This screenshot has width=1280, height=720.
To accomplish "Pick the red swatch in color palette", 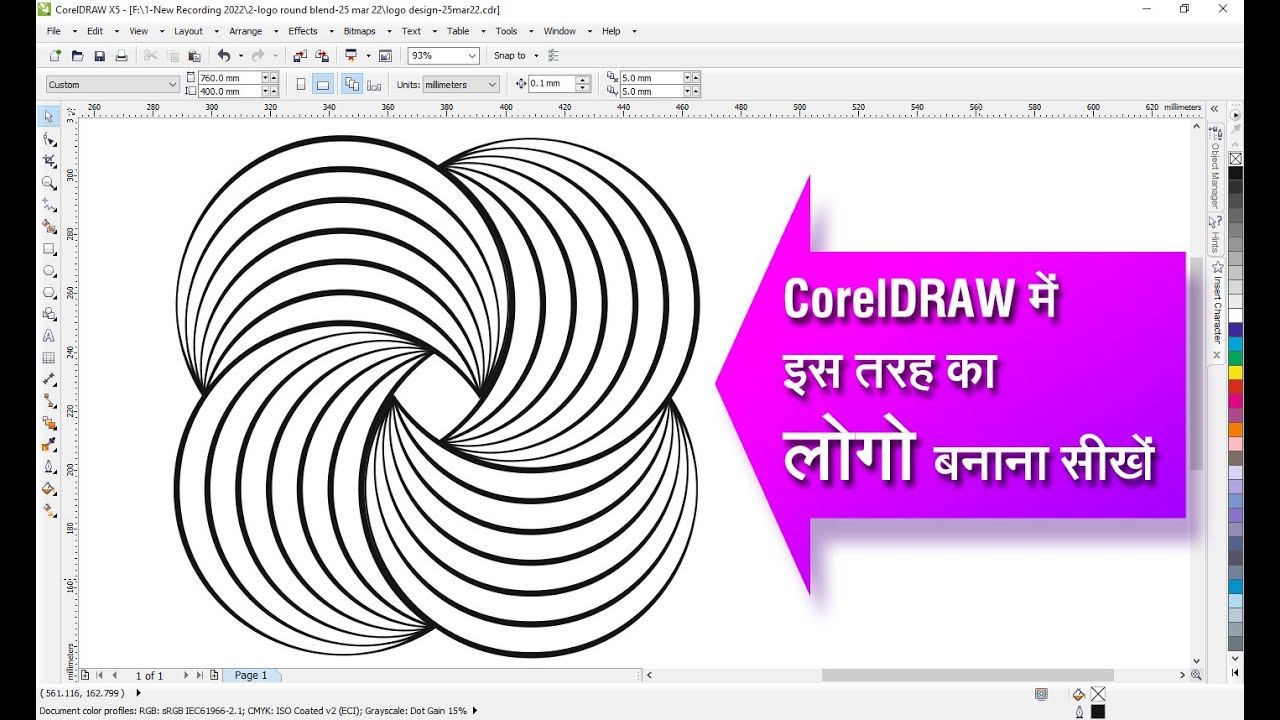I will click(x=1235, y=387).
